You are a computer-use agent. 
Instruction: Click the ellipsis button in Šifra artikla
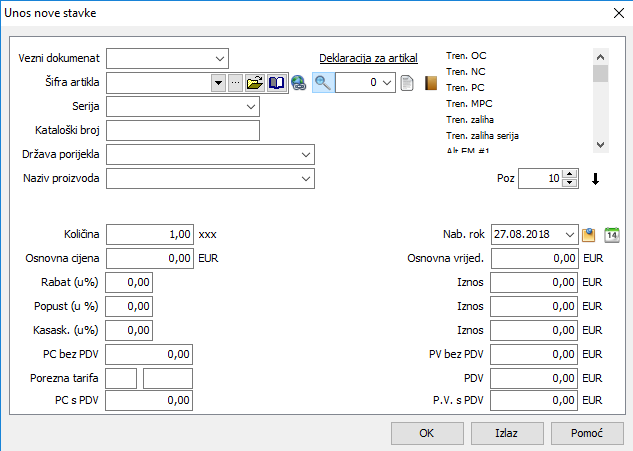[x=235, y=83]
